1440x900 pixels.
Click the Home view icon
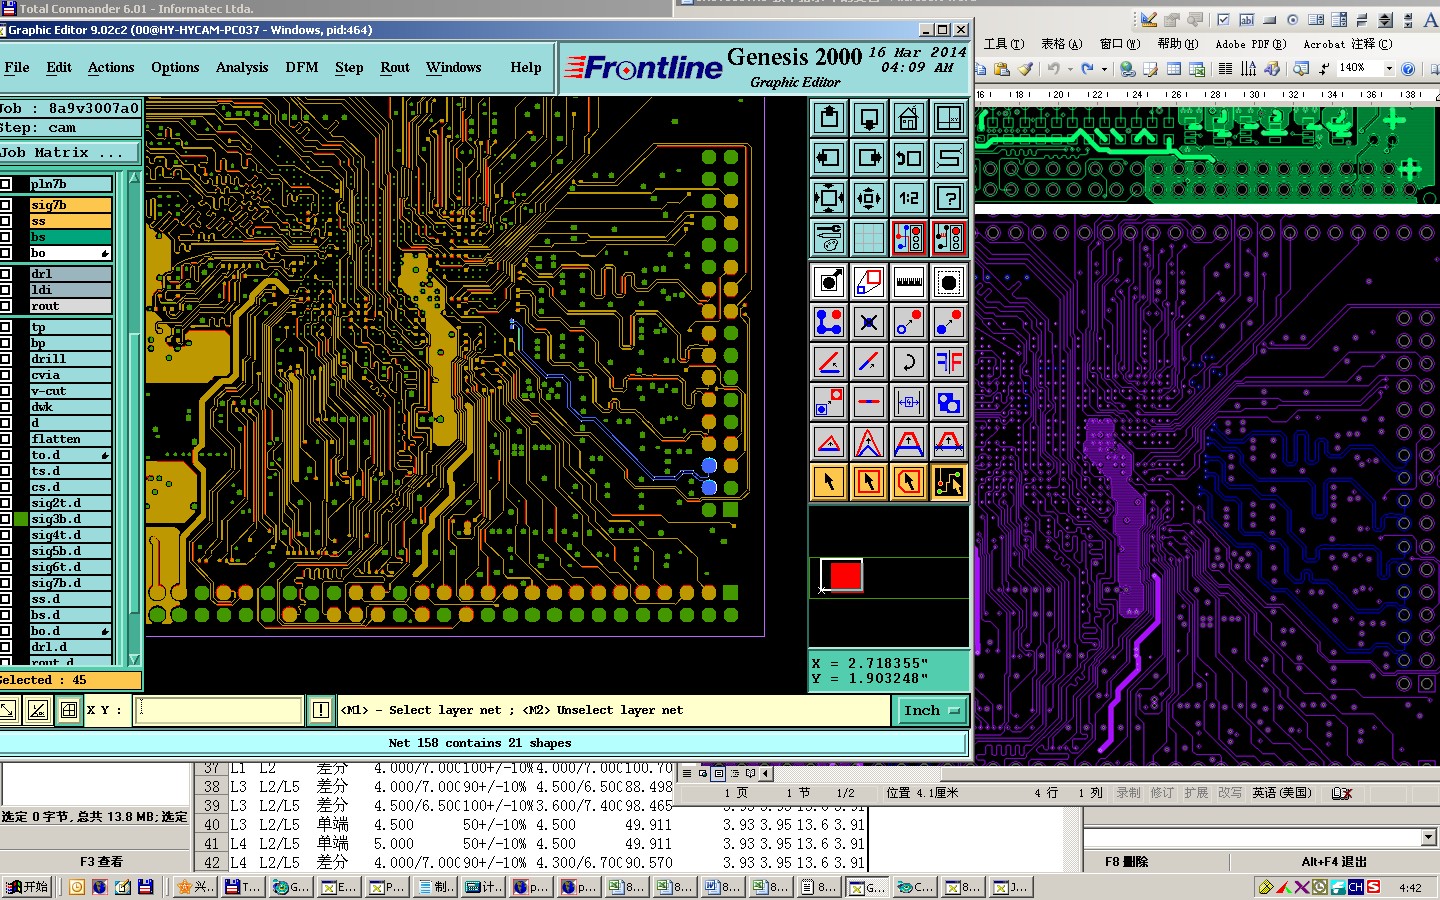tap(908, 119)
